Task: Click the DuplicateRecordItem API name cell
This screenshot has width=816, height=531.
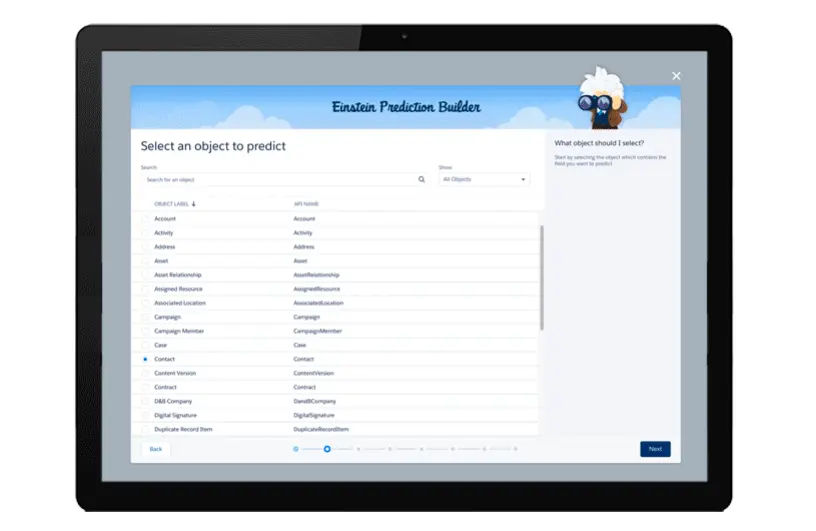Action: pos(321,429)
